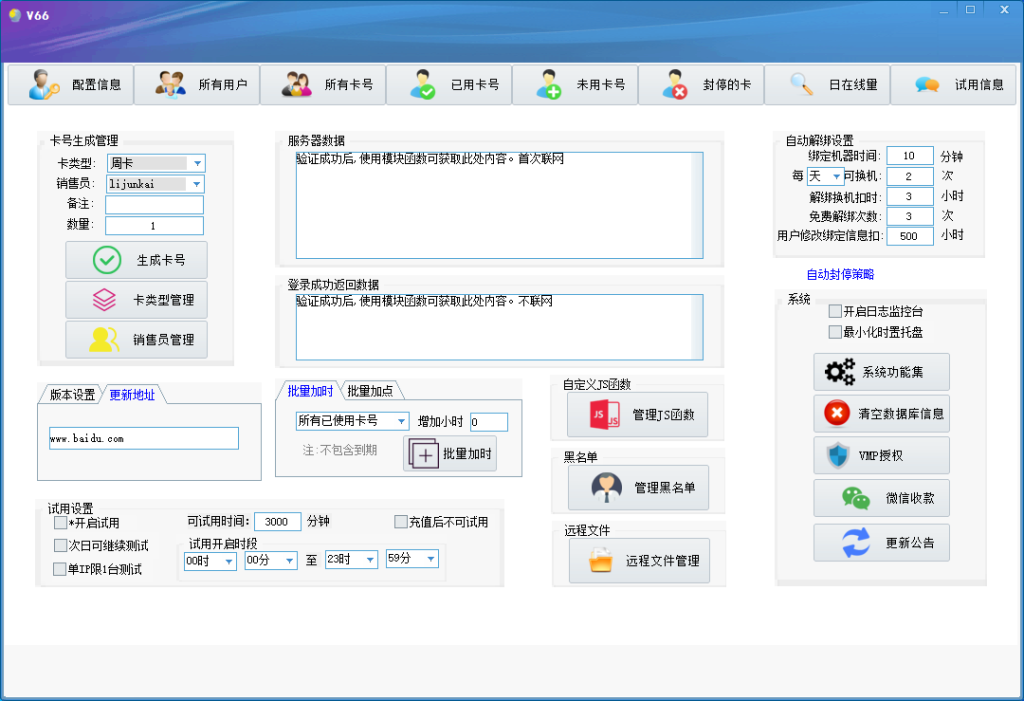Click the 配置信息 toolbar icon

click(x=71, y=85)
